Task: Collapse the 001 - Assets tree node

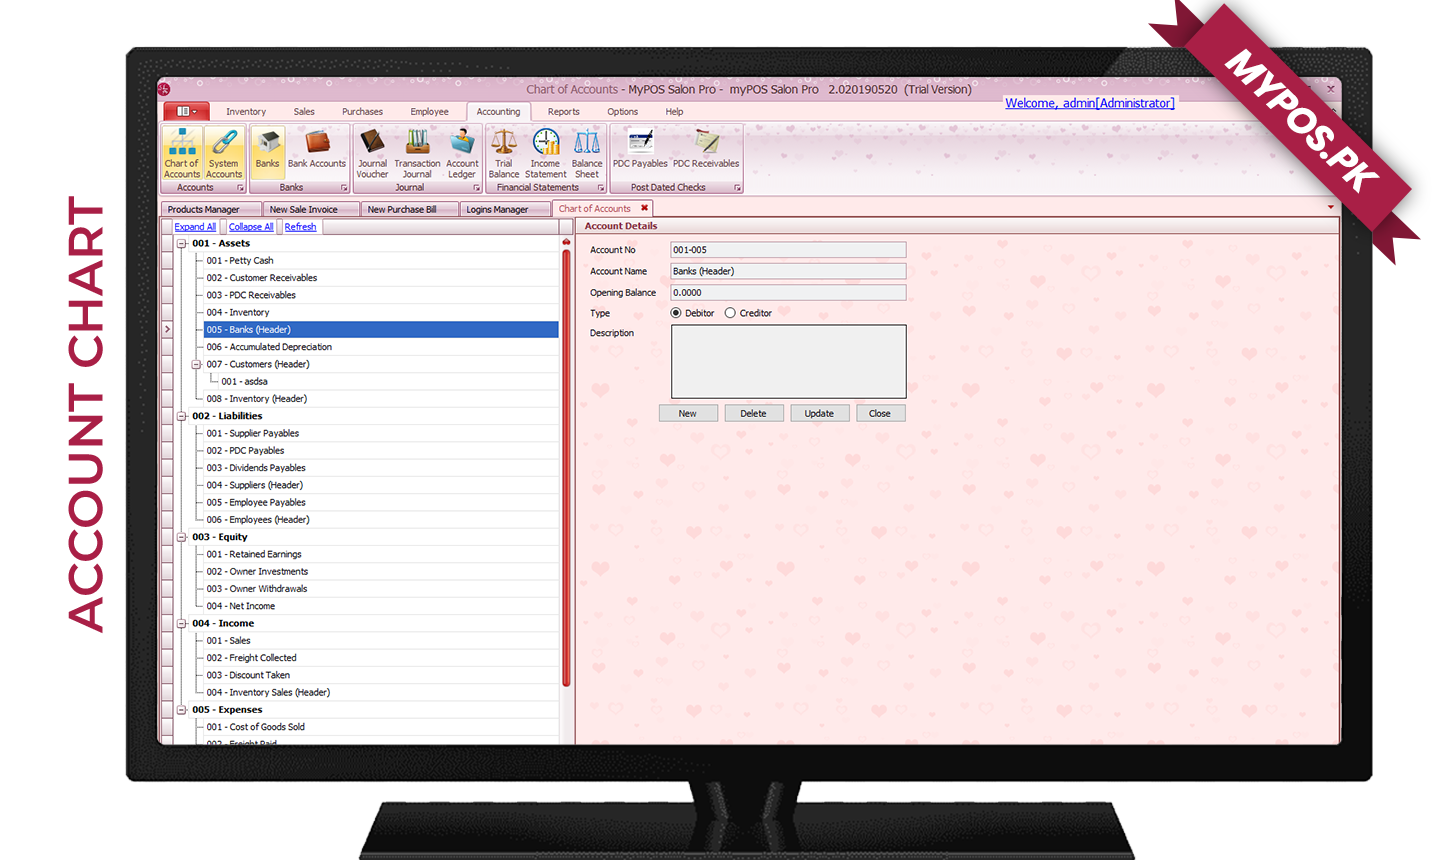Action: 182,244
